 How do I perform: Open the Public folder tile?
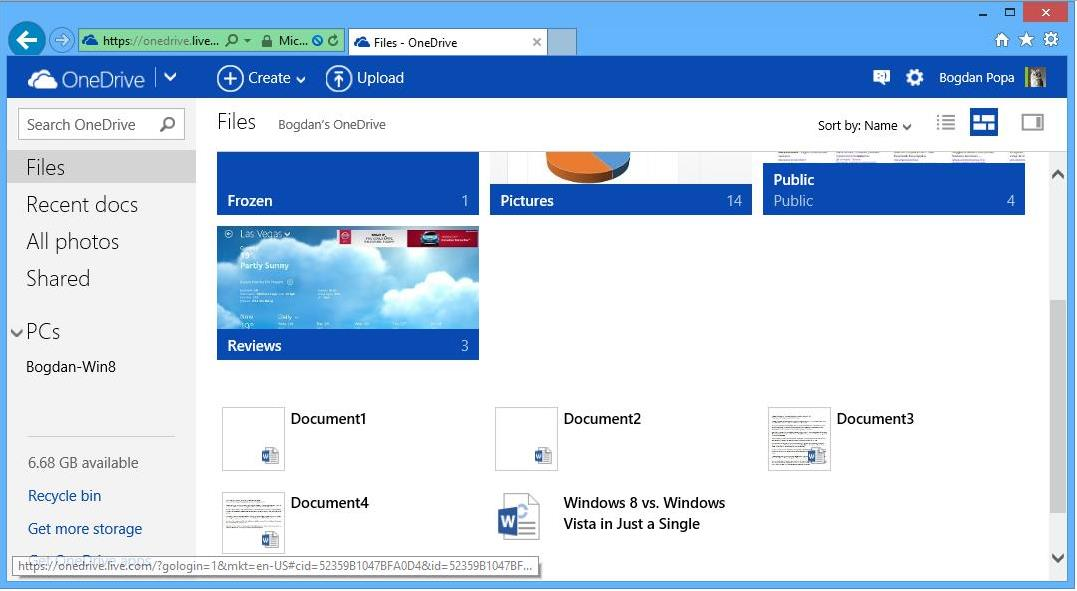[x=894, y=183]
